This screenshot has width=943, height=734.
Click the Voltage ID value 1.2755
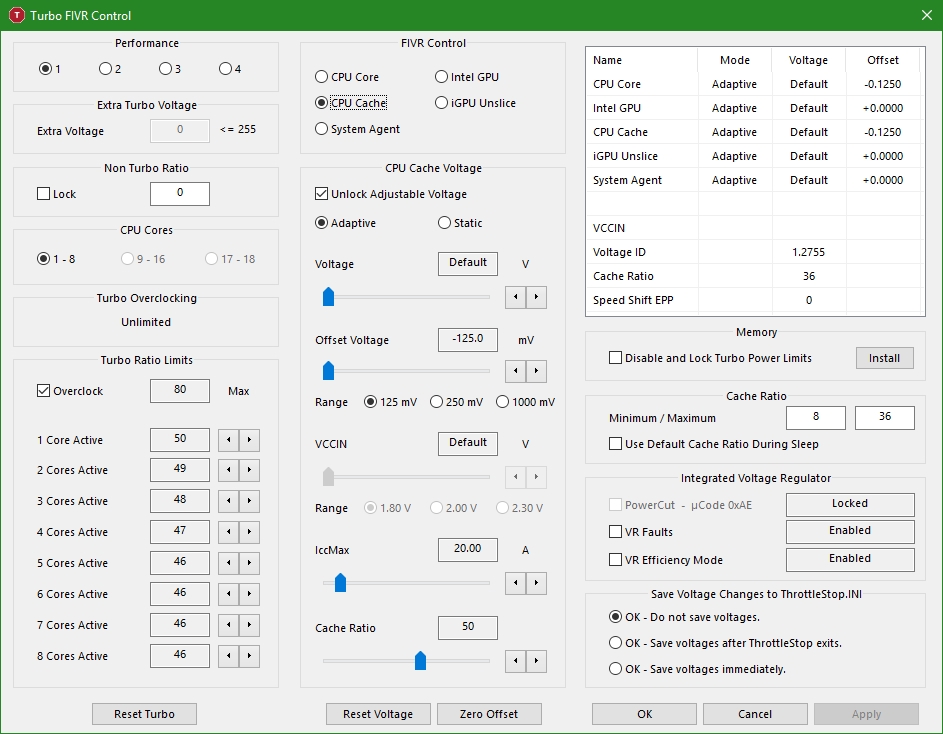pyautogui.click(x=808, y=252)
